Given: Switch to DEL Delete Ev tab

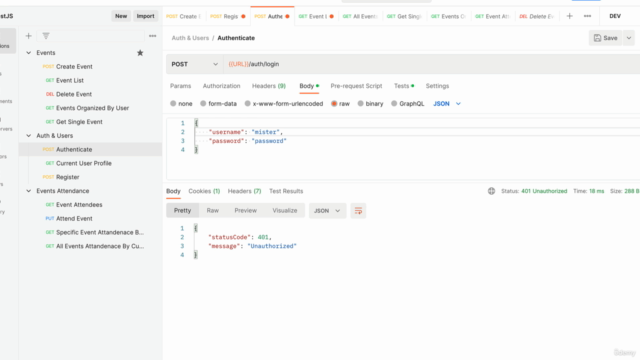Looking at the screenshot, I should pos(536,16).
